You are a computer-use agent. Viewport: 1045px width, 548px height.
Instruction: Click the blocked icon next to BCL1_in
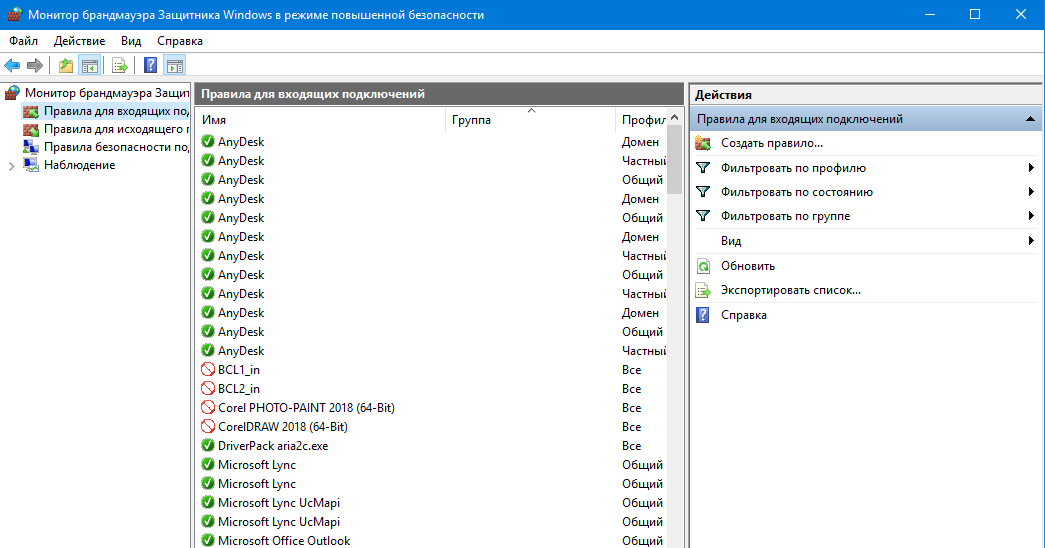coord(208,370)
